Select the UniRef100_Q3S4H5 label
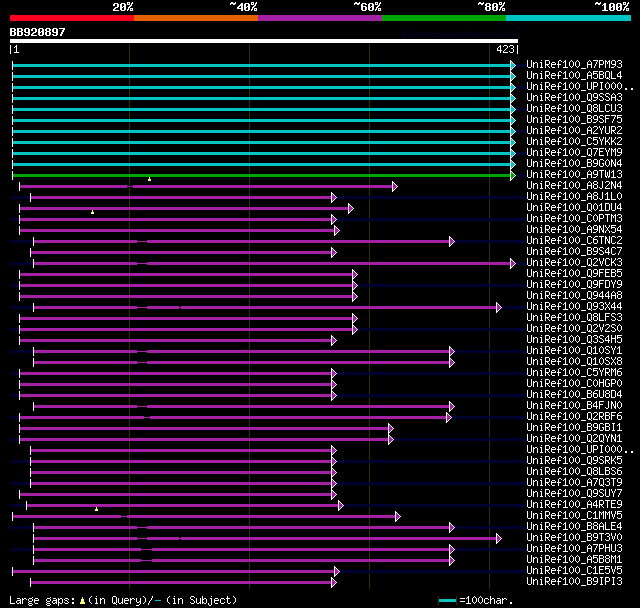Viewport: 640px width, 608px height. pyautogui.click(x=574, y=340)
